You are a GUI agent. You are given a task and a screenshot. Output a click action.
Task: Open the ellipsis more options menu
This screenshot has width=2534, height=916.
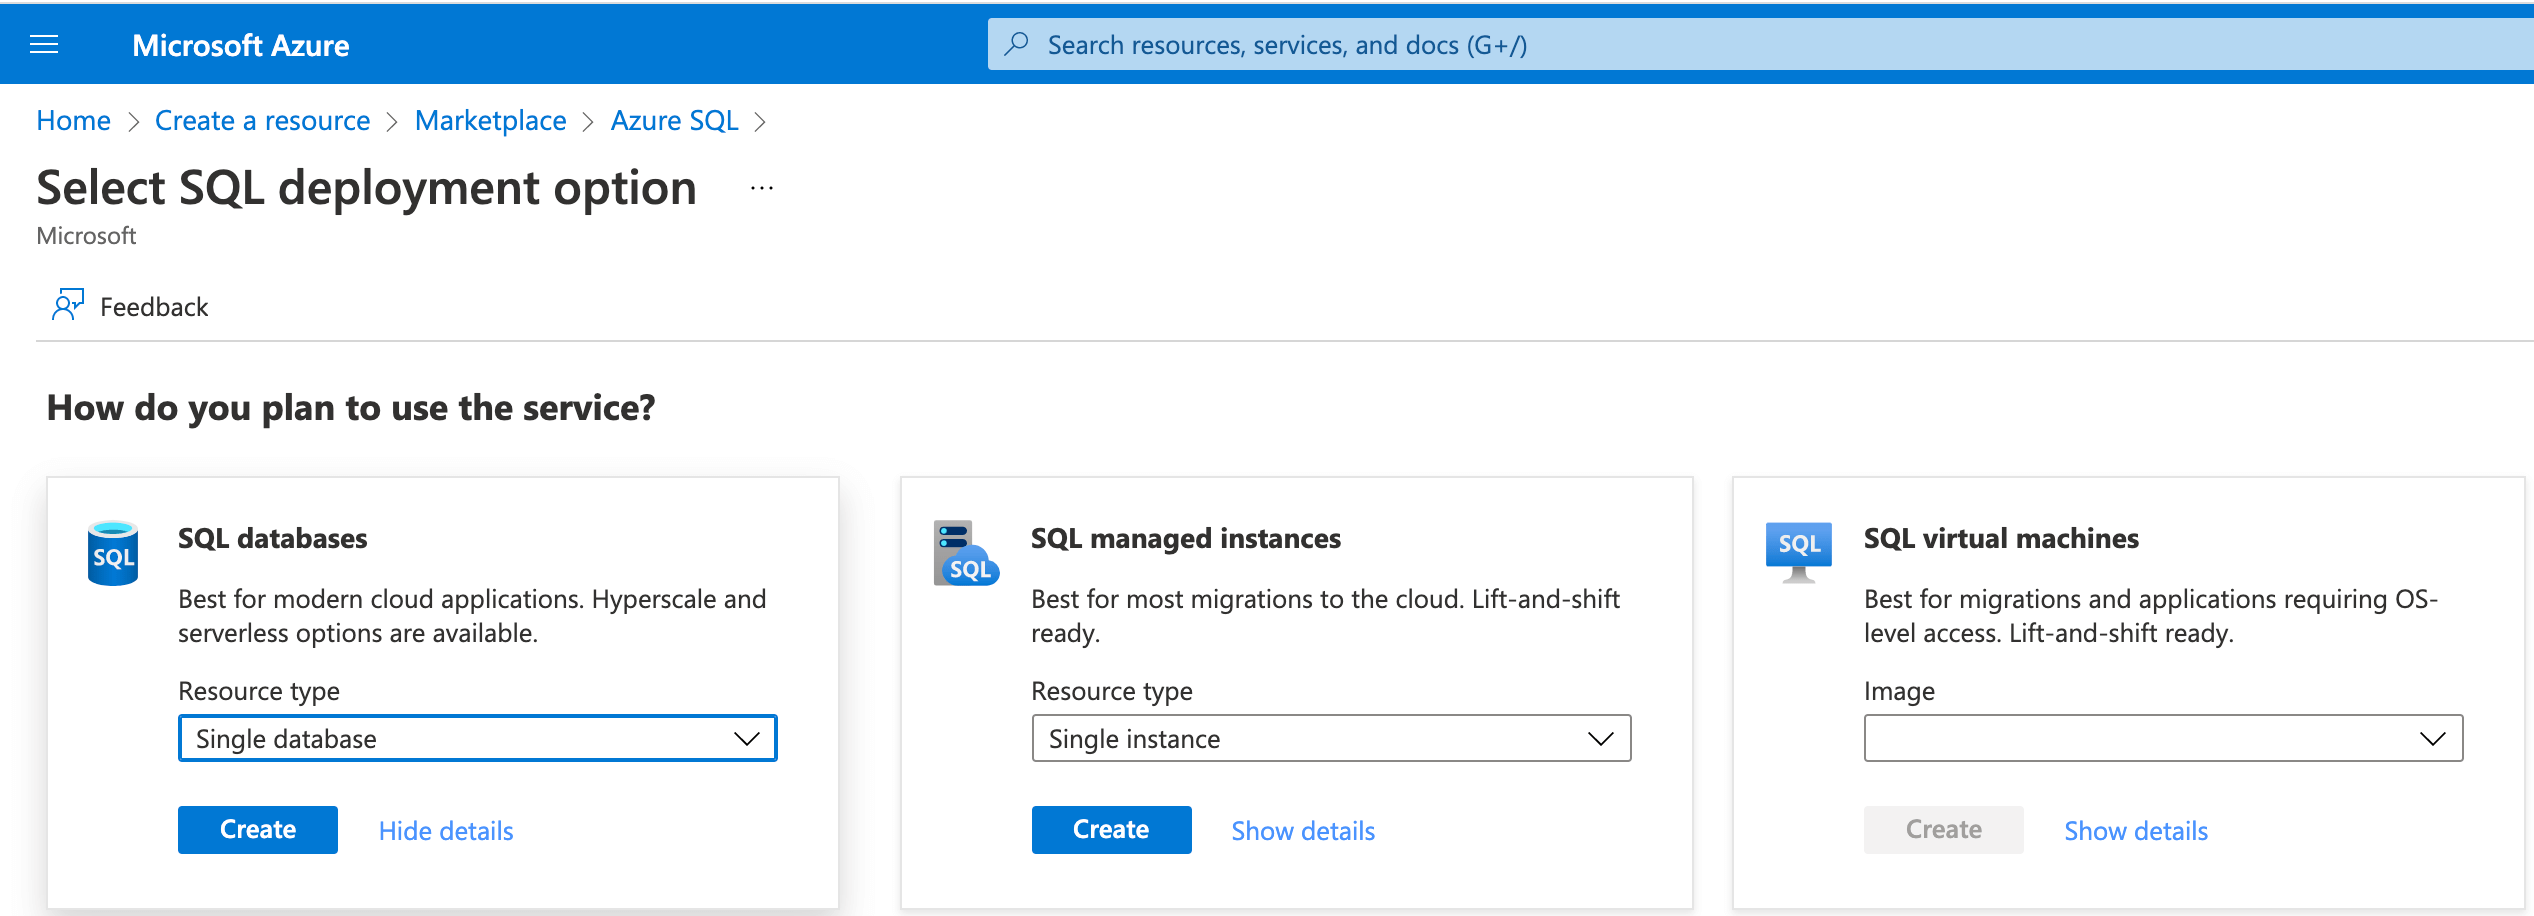pos(762,188)
